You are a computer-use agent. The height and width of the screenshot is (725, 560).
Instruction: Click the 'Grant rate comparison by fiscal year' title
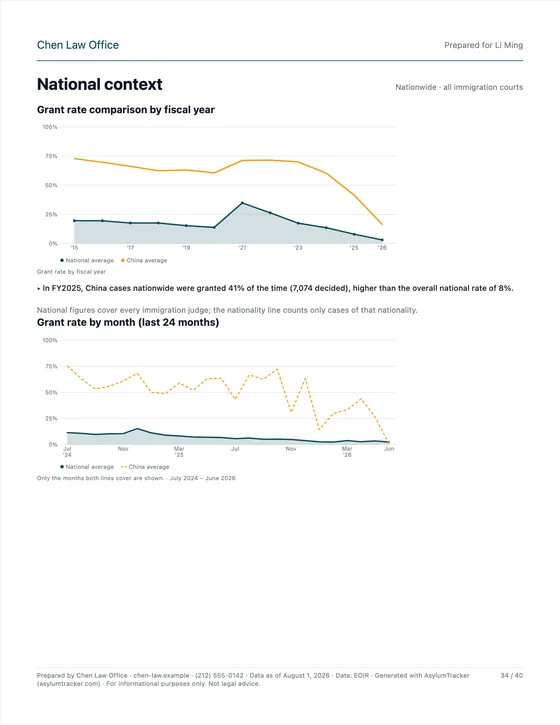click(126, 110)
